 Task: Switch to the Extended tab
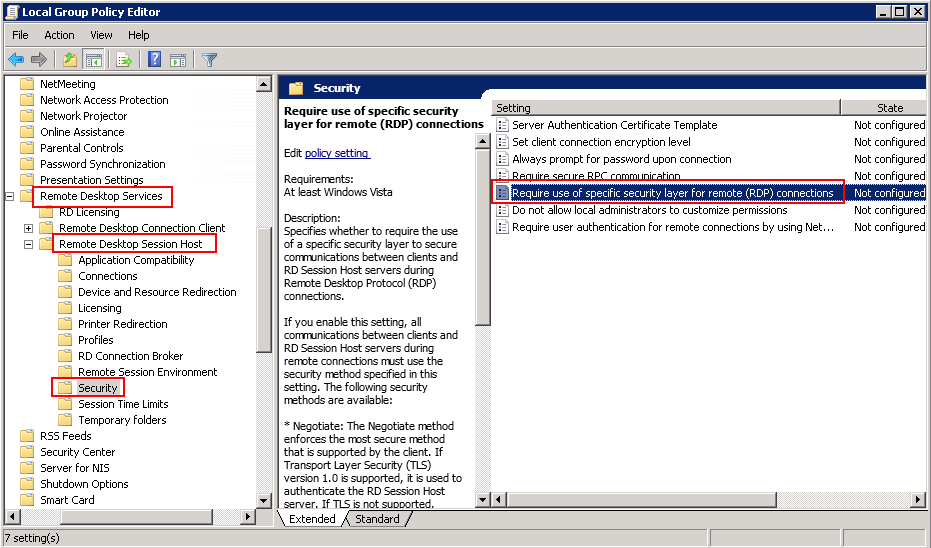[x=312, y=519]
